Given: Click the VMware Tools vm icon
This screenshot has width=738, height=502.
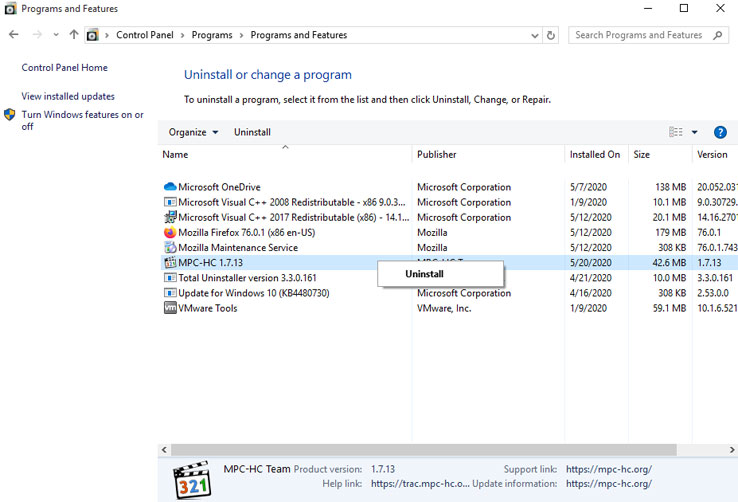Looking at the screenshot, I should click(x=170, y=308).
